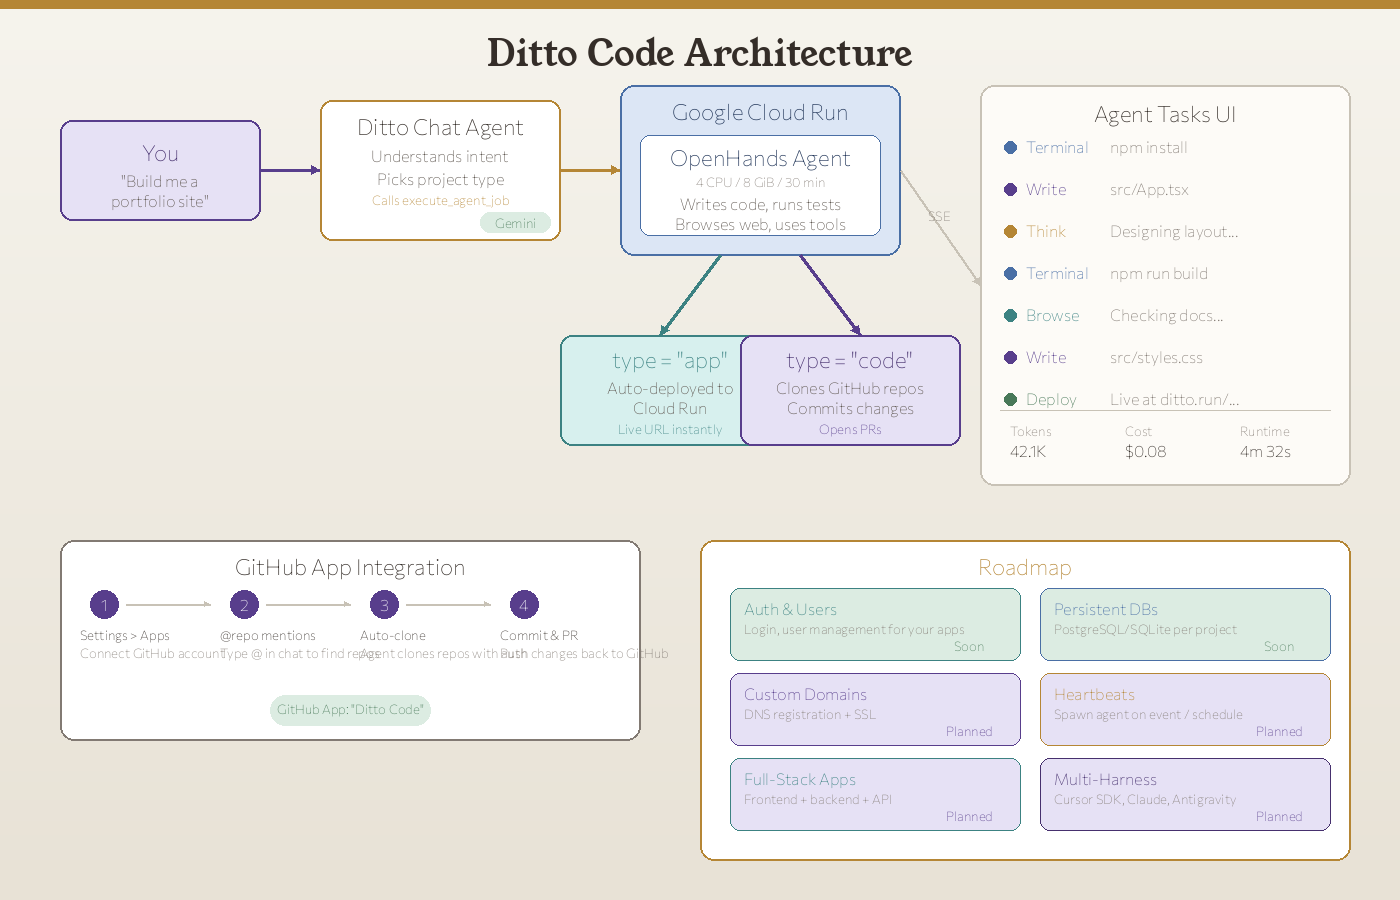
Task: Click "@repo mentions" step label
Action: tap(268, 636)
